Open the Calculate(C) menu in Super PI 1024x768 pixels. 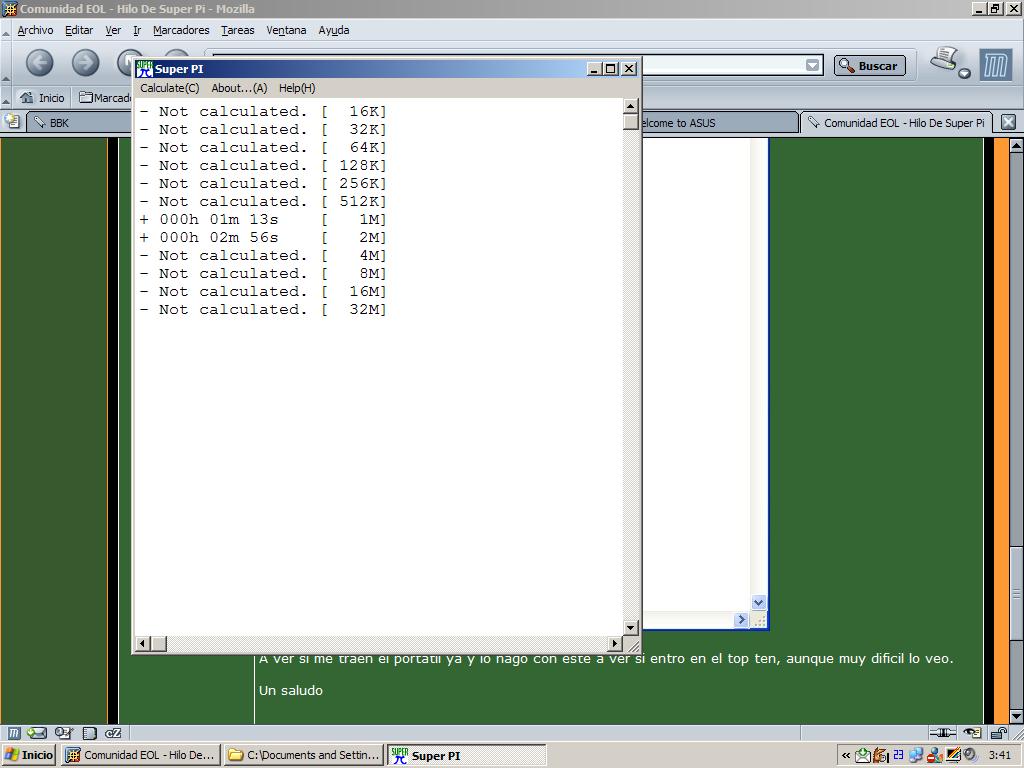[169, 88]
